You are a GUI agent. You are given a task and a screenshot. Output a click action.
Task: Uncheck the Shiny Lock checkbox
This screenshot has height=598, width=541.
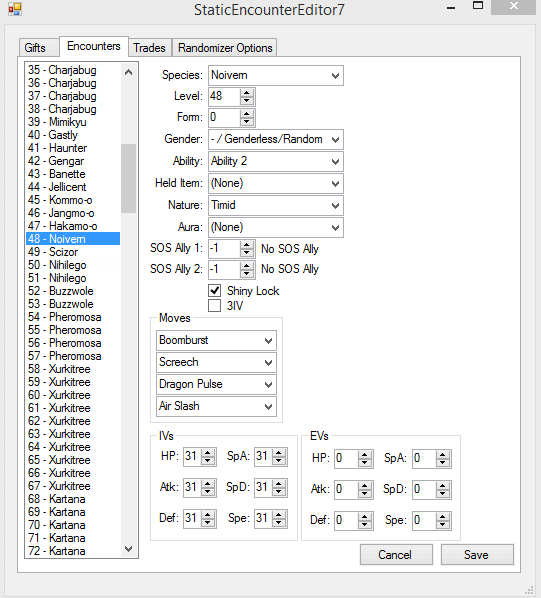tap(215, 291)
